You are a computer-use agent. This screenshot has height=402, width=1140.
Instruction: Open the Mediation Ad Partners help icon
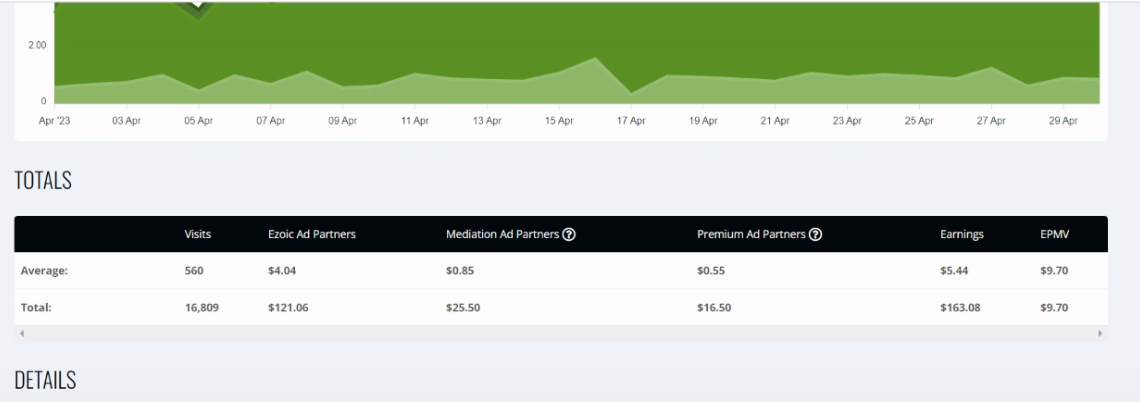tap(569, 234)
